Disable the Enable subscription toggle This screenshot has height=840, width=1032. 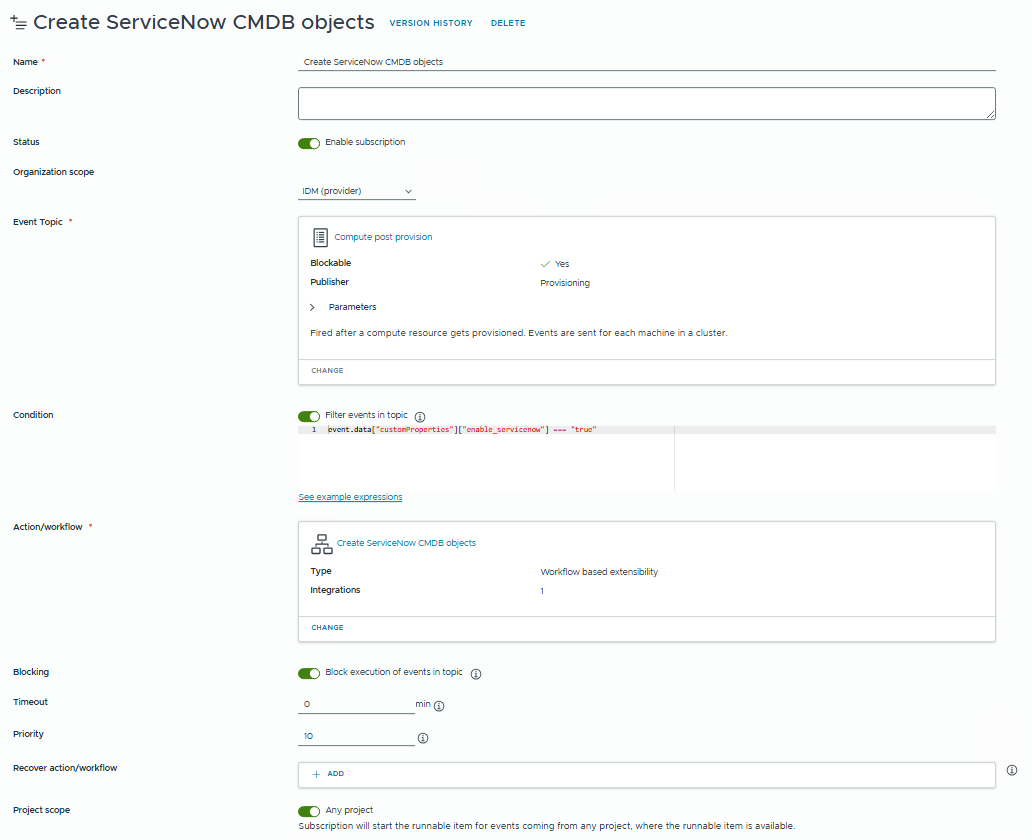click(309, 143)
